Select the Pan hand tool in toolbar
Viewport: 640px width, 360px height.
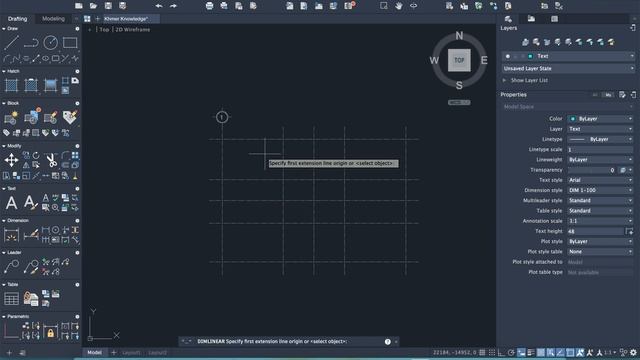click(399, 6)
